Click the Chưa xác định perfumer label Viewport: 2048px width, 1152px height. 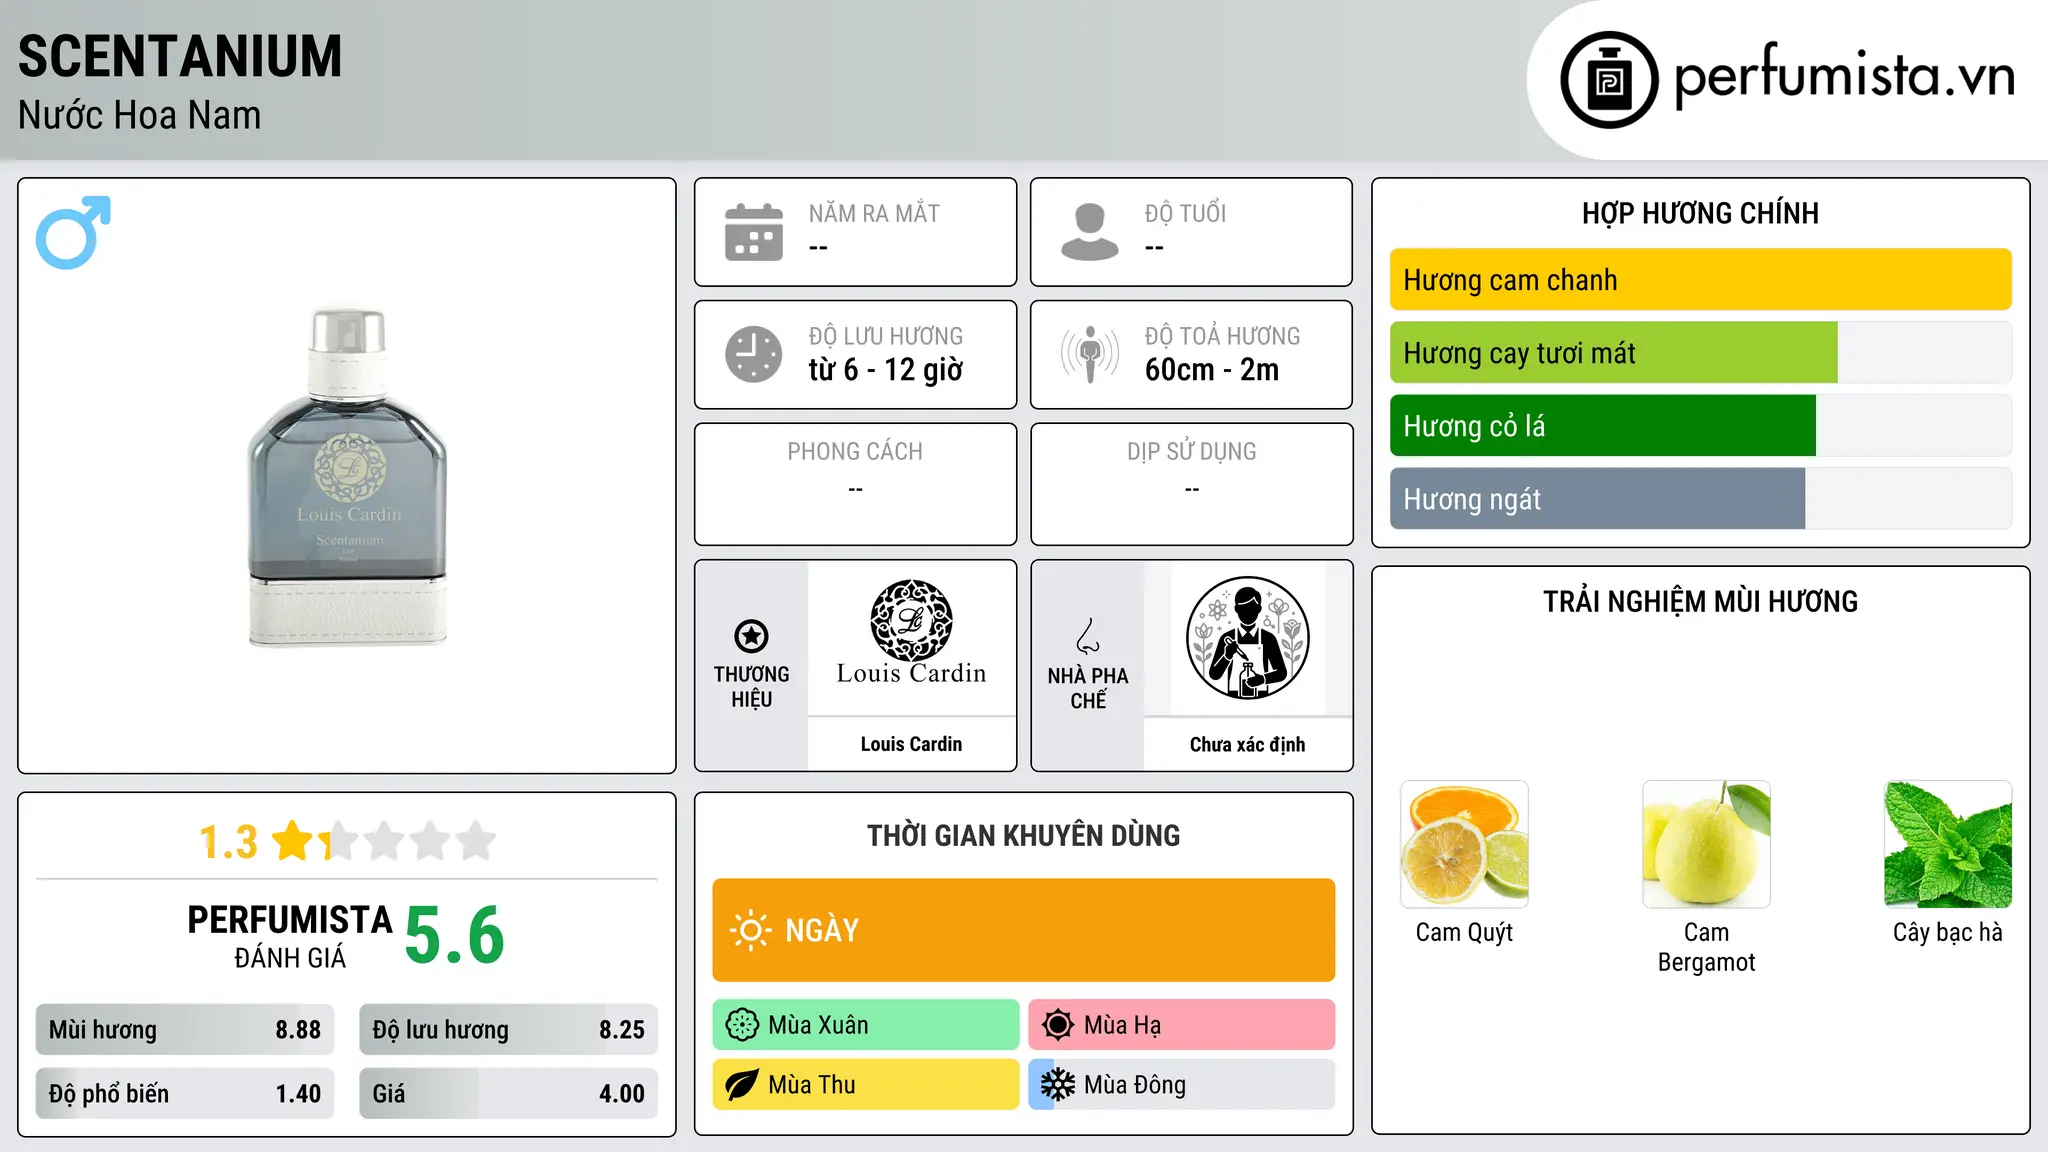[1247, 744]
